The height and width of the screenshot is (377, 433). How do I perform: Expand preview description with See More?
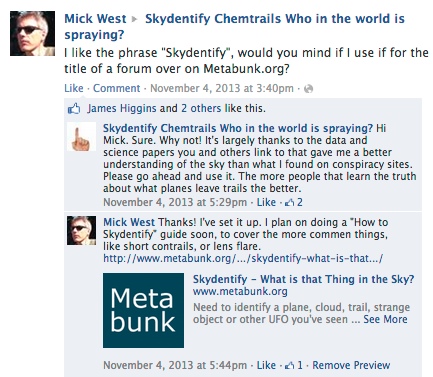pyautogui.click(x=385, y=319)
